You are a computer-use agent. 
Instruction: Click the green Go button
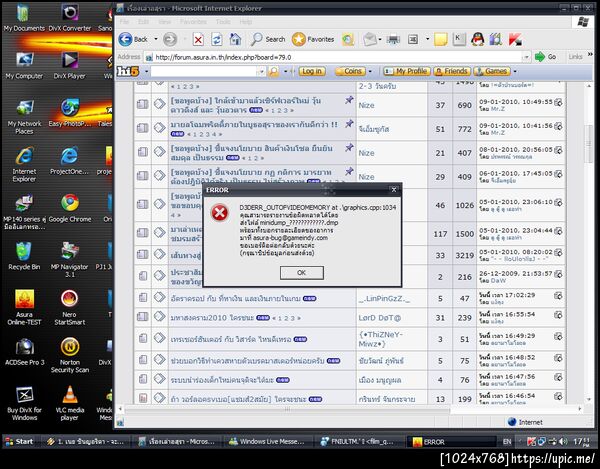545,57
